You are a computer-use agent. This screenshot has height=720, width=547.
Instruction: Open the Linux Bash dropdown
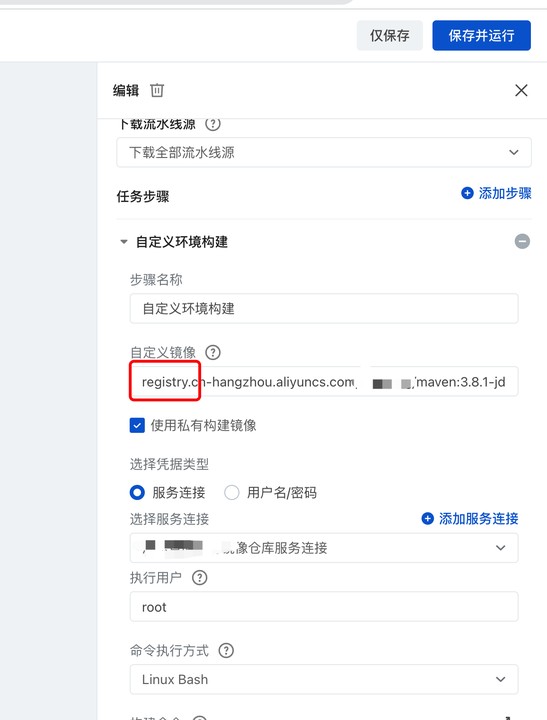click(x=324, y=679)
